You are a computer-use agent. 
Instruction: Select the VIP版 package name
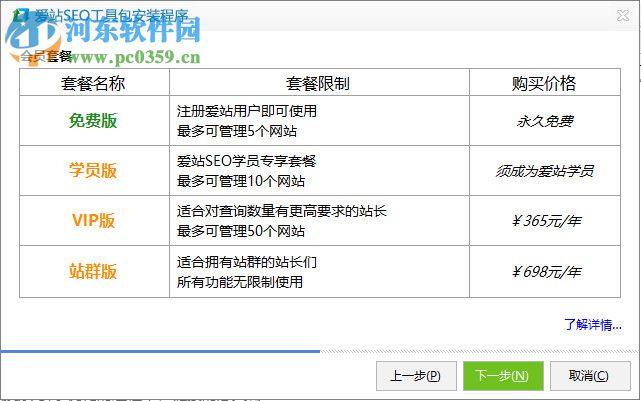[93, 220]
